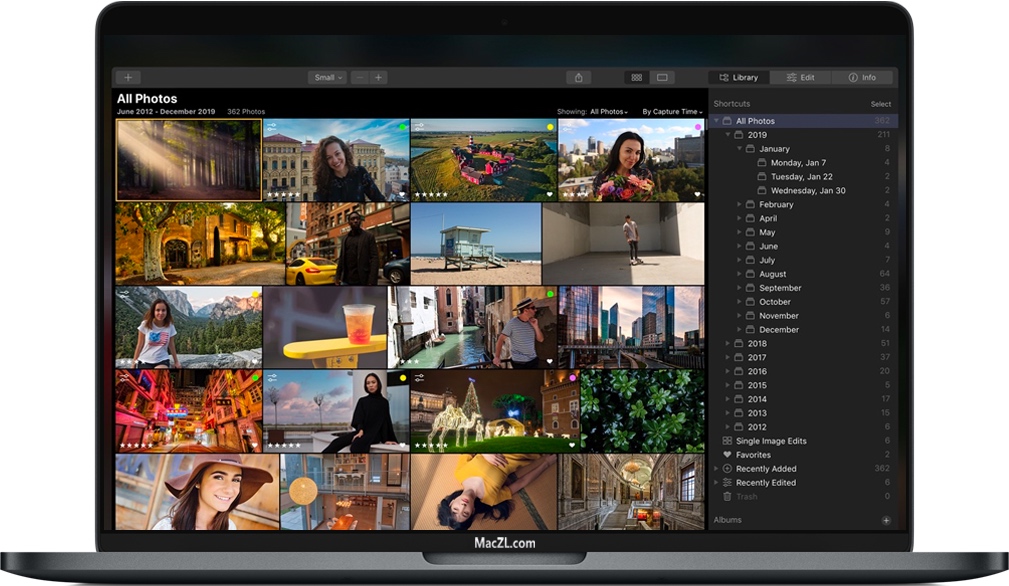Collapse the January folder tree
This screenshot has width=1009, height=586.
pyautogui.click(x=740, y=149)
